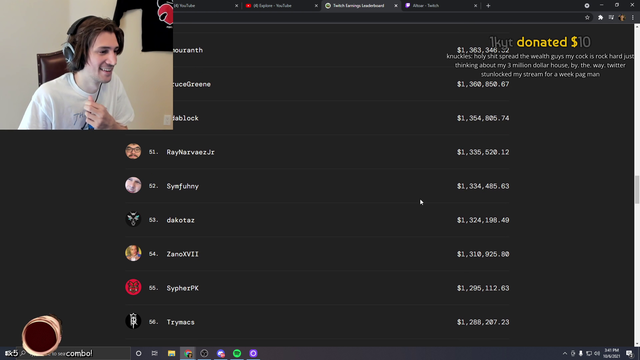Open Spotify from the taskbar
640x360 pixels.
(237, 353)
